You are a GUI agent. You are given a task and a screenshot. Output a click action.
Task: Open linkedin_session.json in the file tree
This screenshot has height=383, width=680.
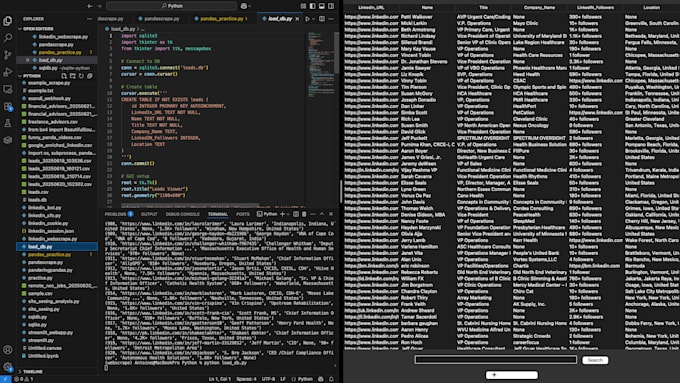tap(51, 231)
